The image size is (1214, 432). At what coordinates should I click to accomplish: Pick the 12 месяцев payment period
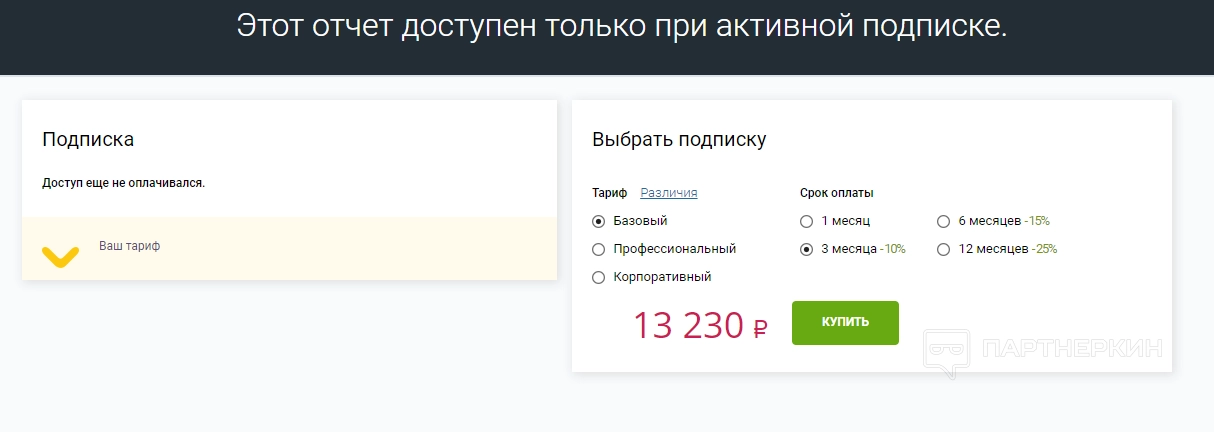[943, 249]
